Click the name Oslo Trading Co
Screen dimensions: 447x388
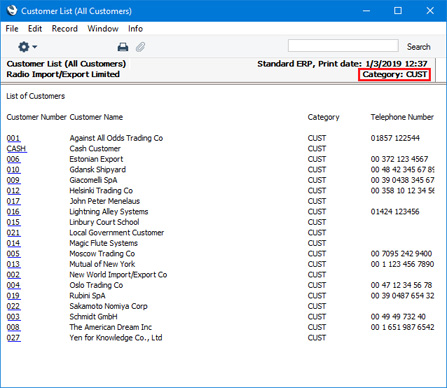[x=96, y=285]
